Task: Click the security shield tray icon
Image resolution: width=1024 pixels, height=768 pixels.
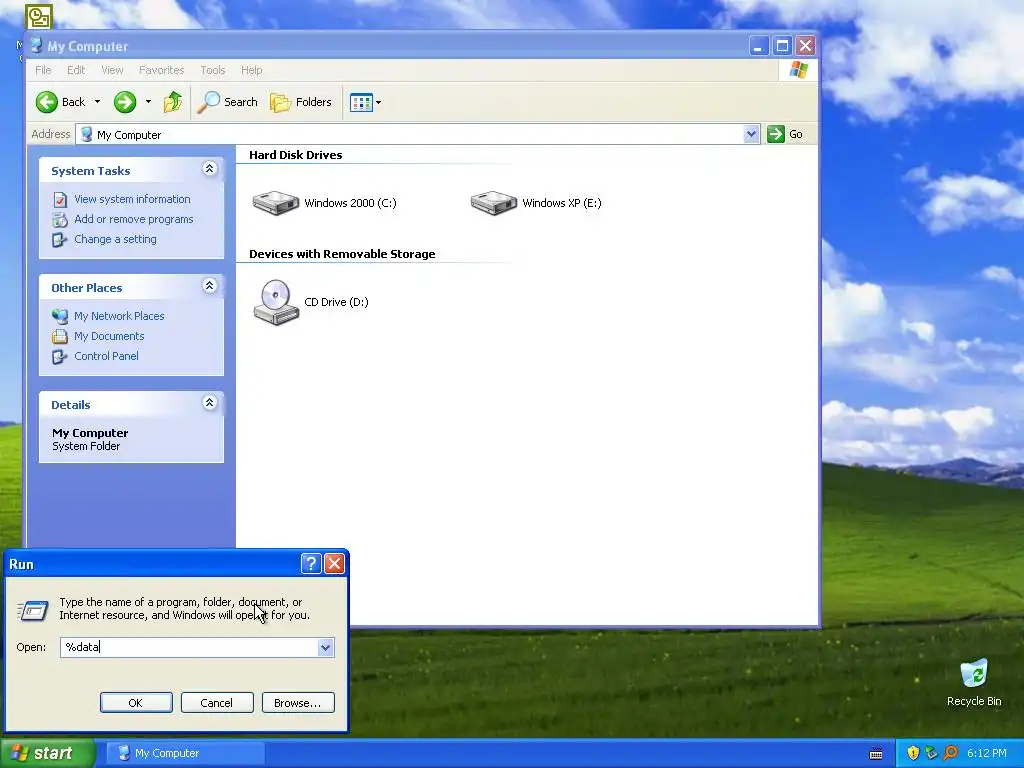Action: click(x=913, y=753)
